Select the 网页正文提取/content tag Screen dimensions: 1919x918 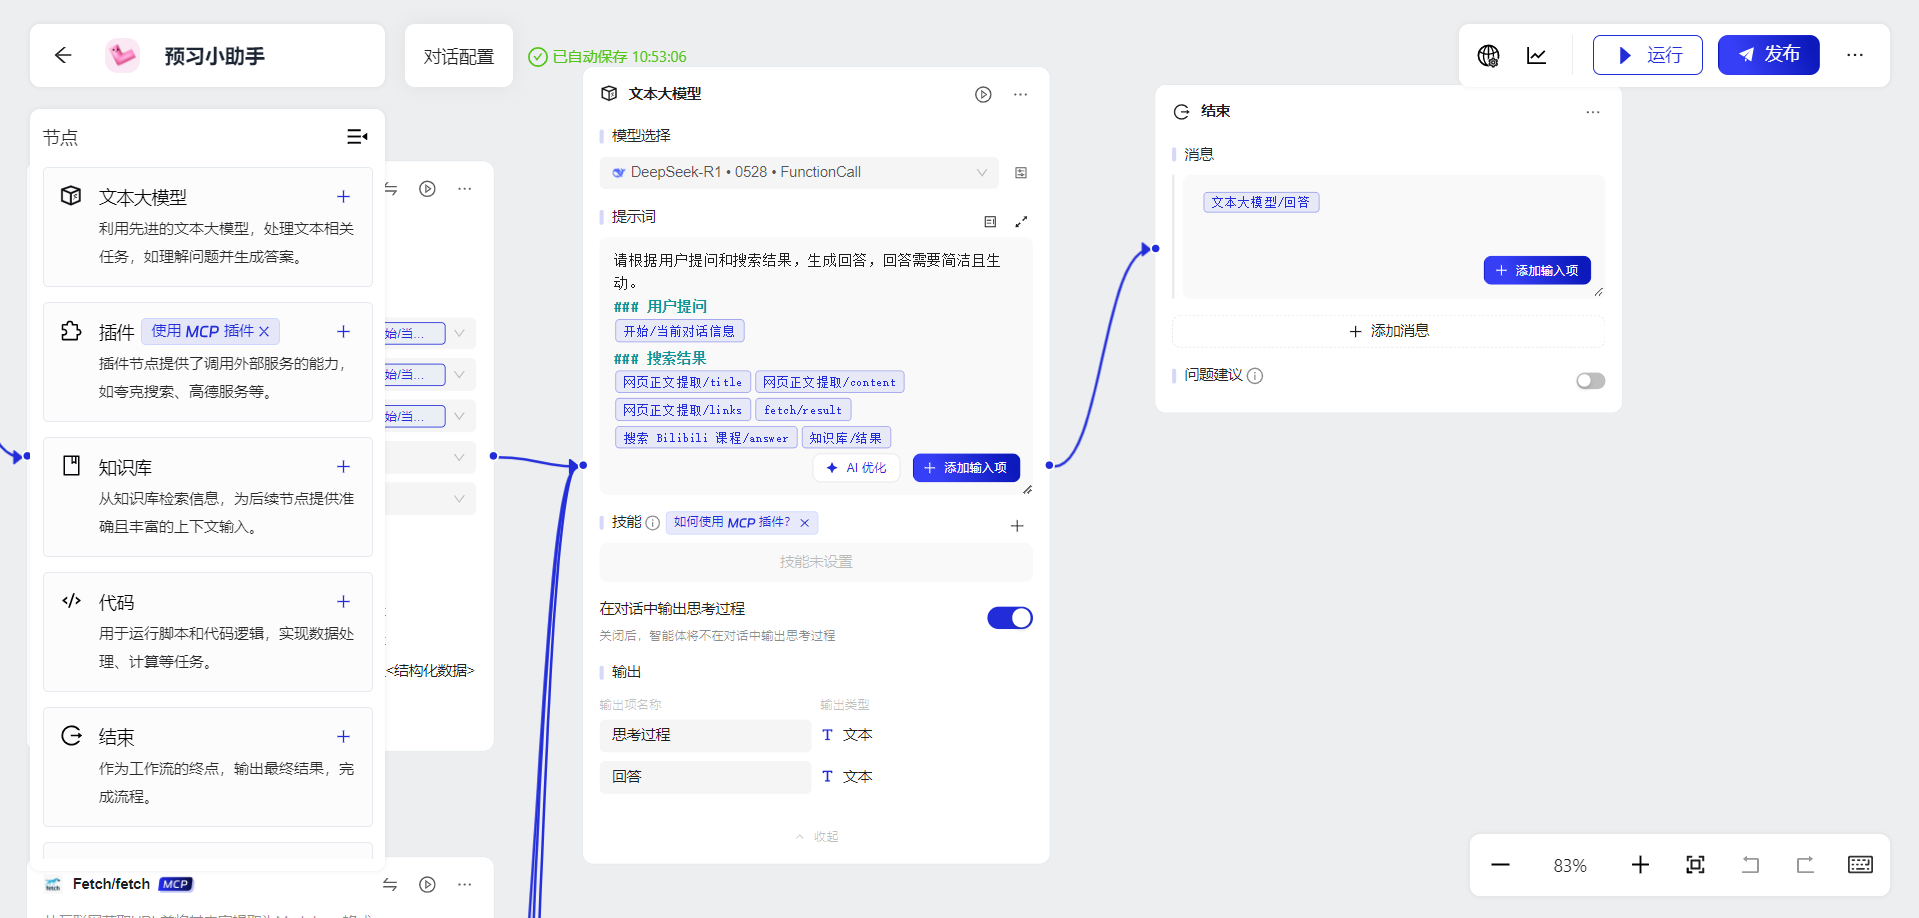click(829, 382)
